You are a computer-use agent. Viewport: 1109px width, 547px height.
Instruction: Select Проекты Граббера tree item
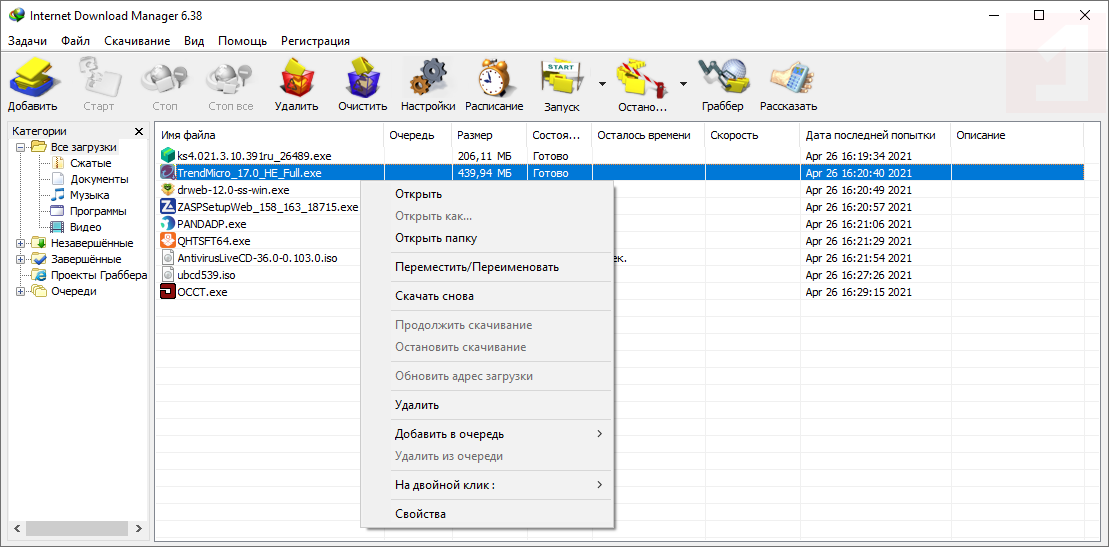[99, 275]
